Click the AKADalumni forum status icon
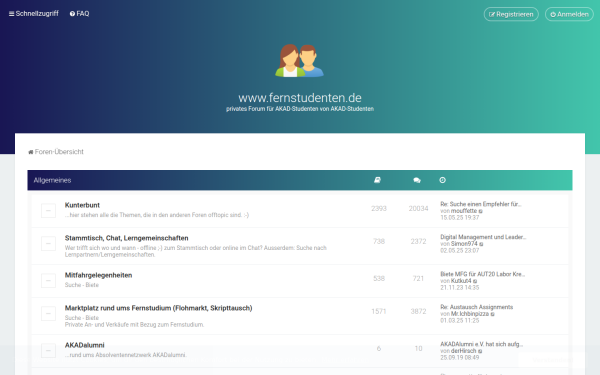This screenshot has width=600, height=375. (48, 351)
